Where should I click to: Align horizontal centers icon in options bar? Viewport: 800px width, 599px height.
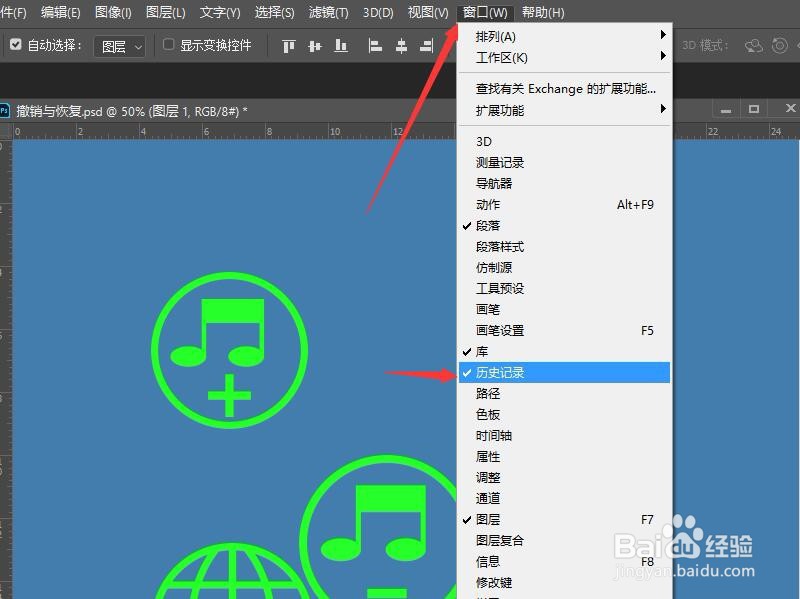coord(402,46)
